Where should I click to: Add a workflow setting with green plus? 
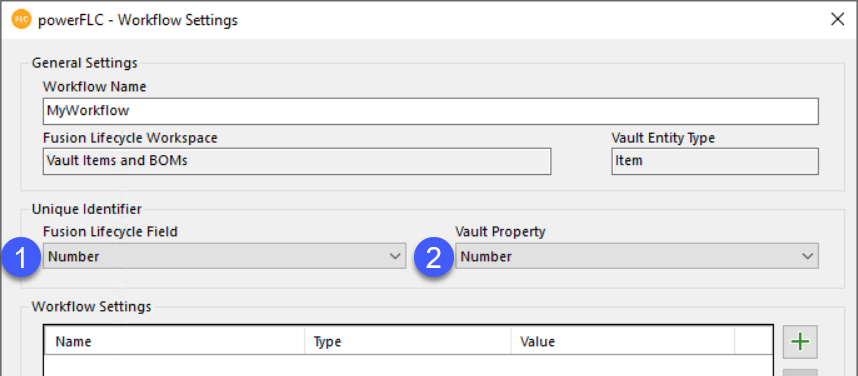click(801, 342)
